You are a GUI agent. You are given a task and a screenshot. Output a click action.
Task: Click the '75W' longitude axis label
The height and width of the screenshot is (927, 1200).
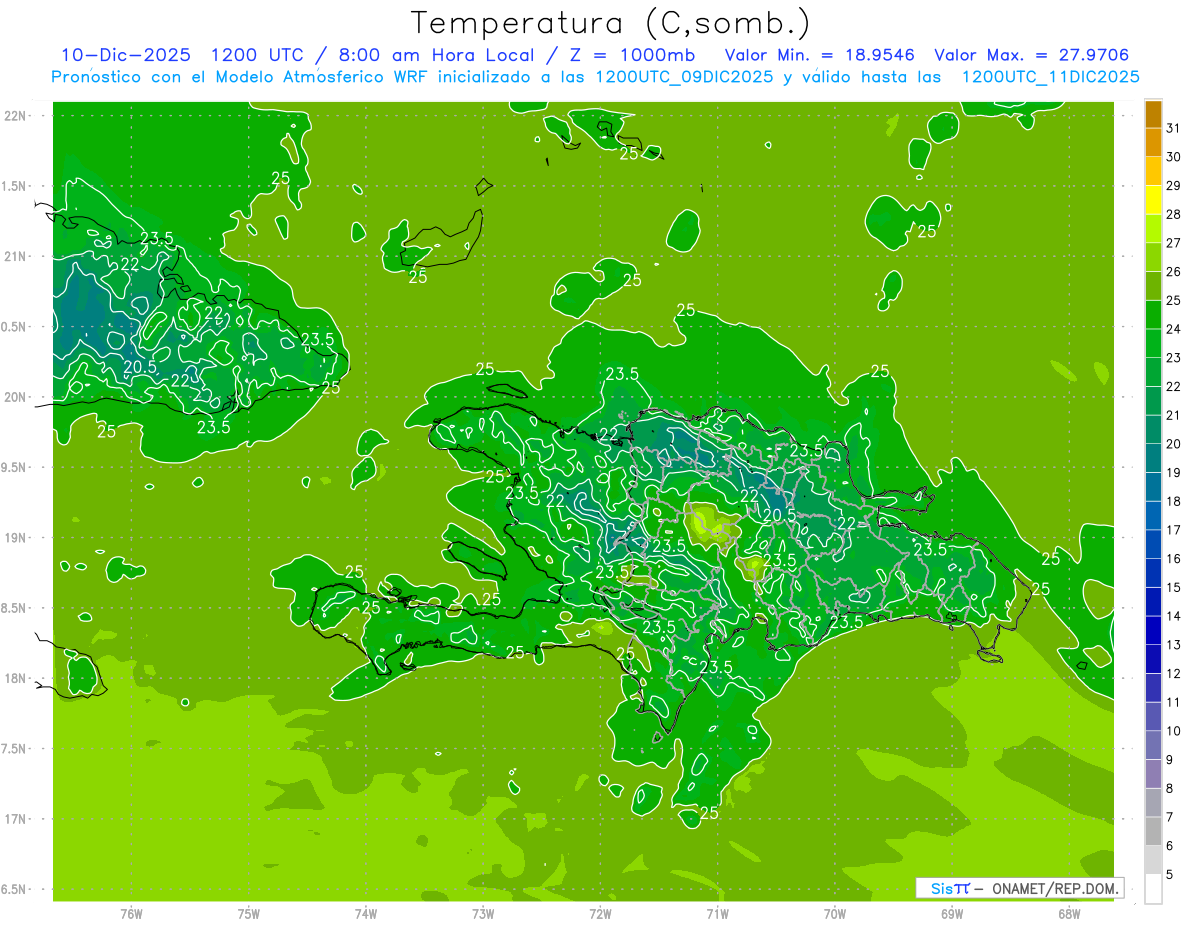[x=249, y=913]
